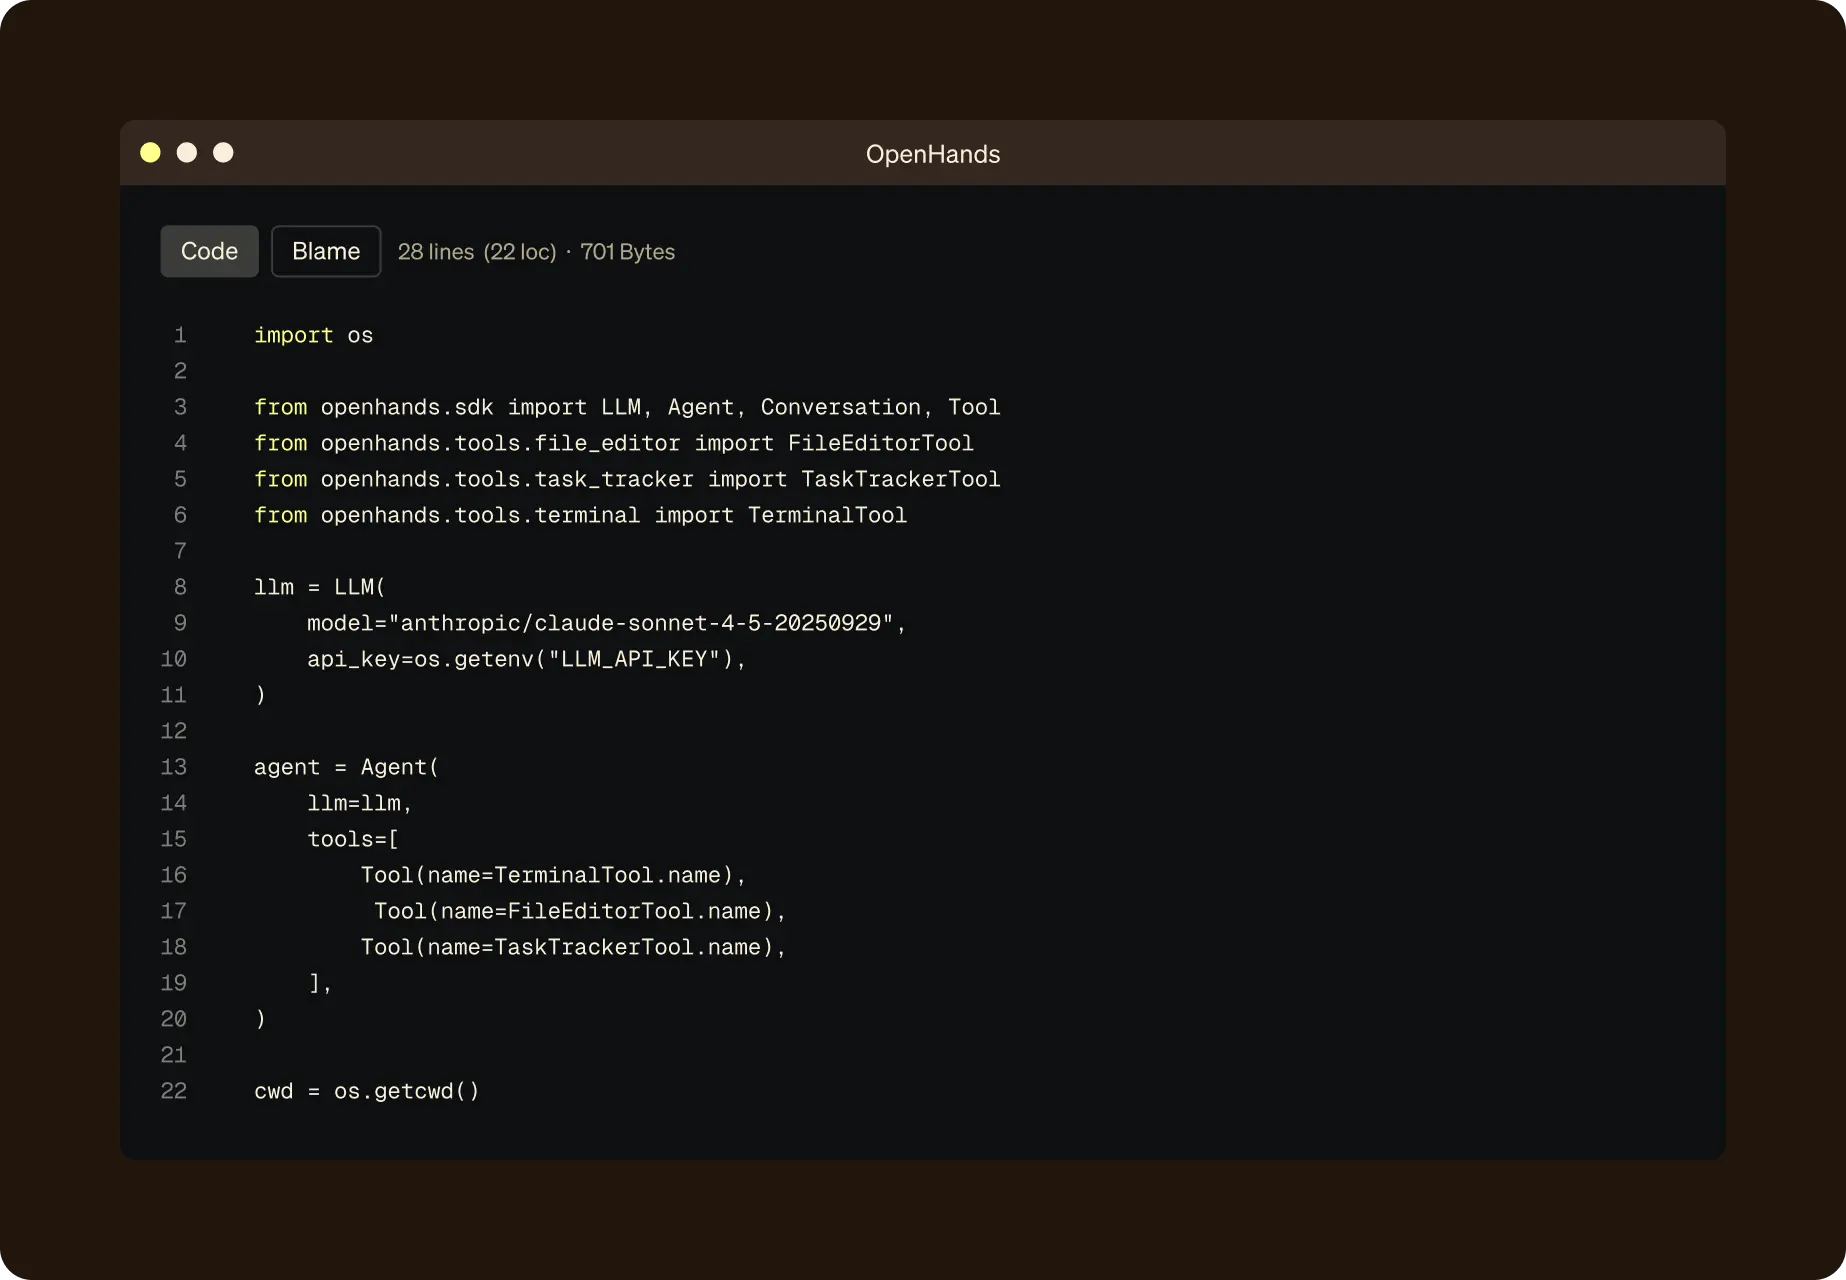Select line number 1 in gutter

pos(180,335)
